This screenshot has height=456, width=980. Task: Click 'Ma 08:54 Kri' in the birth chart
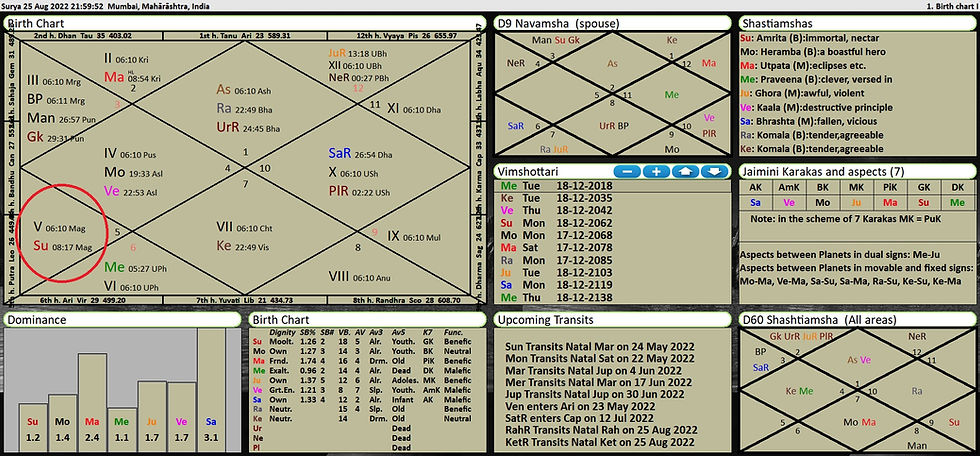coord(132,77)
